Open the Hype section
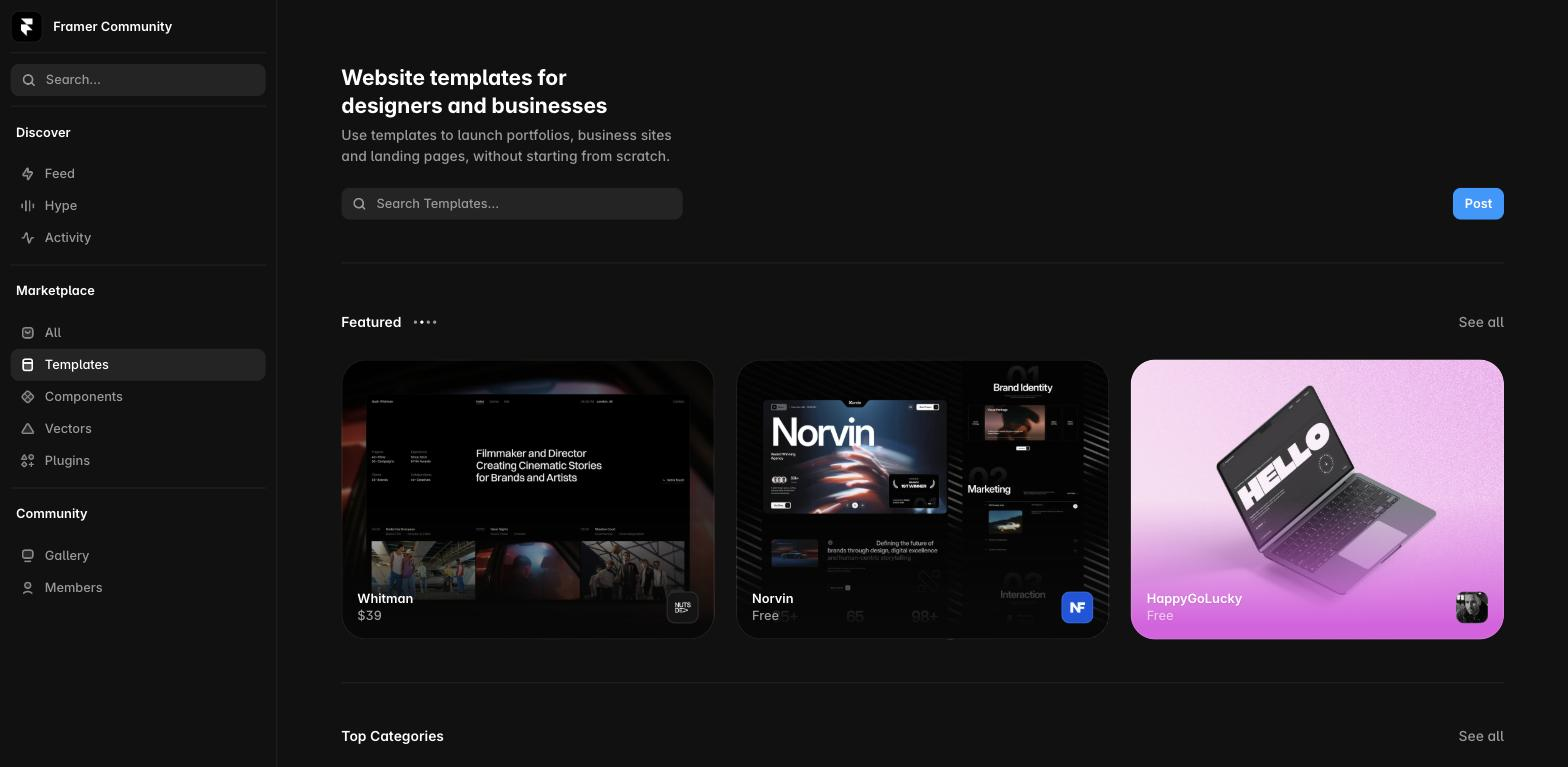Screen dimensions: 1568x767 [x=138, y=206]
